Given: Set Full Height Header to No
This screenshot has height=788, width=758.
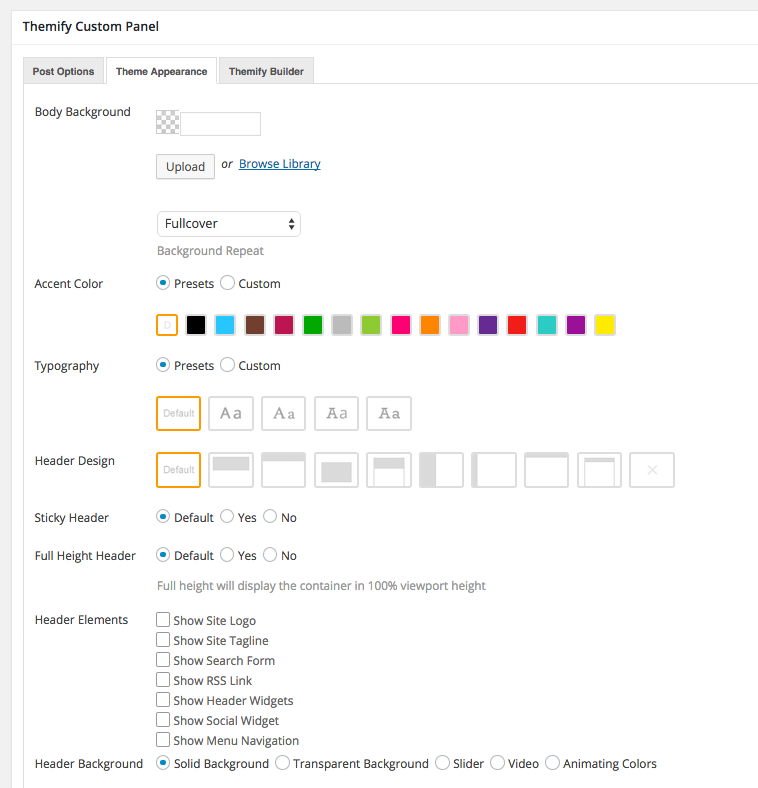Looking at the screenshot, I should (x=270, y=554).
